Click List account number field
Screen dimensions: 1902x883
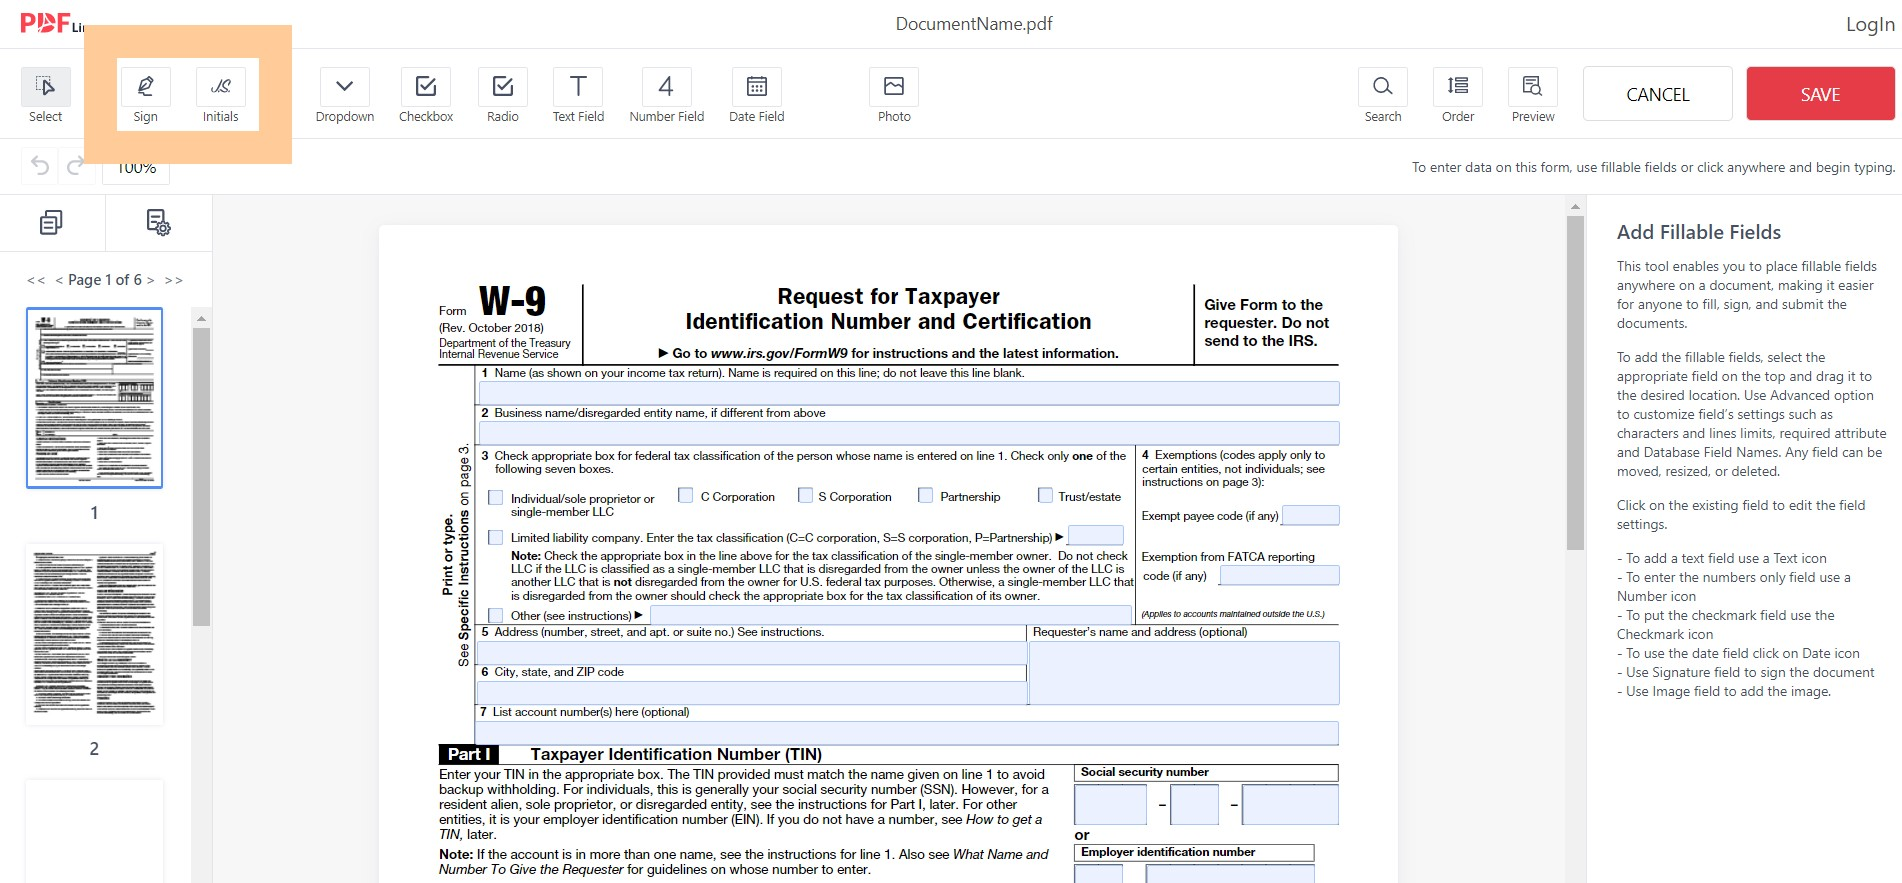[908, 733]
